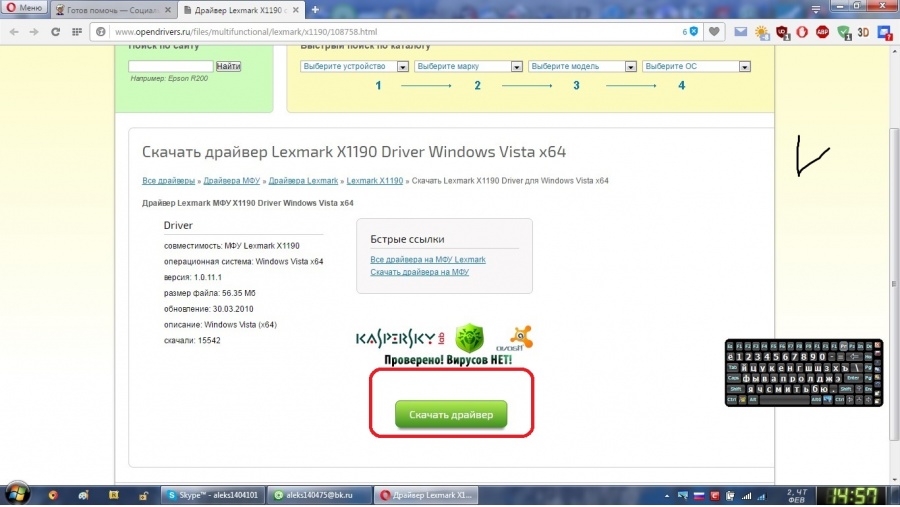Open the Speed Dial grid
The width and height of the screenshot is (900, 507).
77,32
